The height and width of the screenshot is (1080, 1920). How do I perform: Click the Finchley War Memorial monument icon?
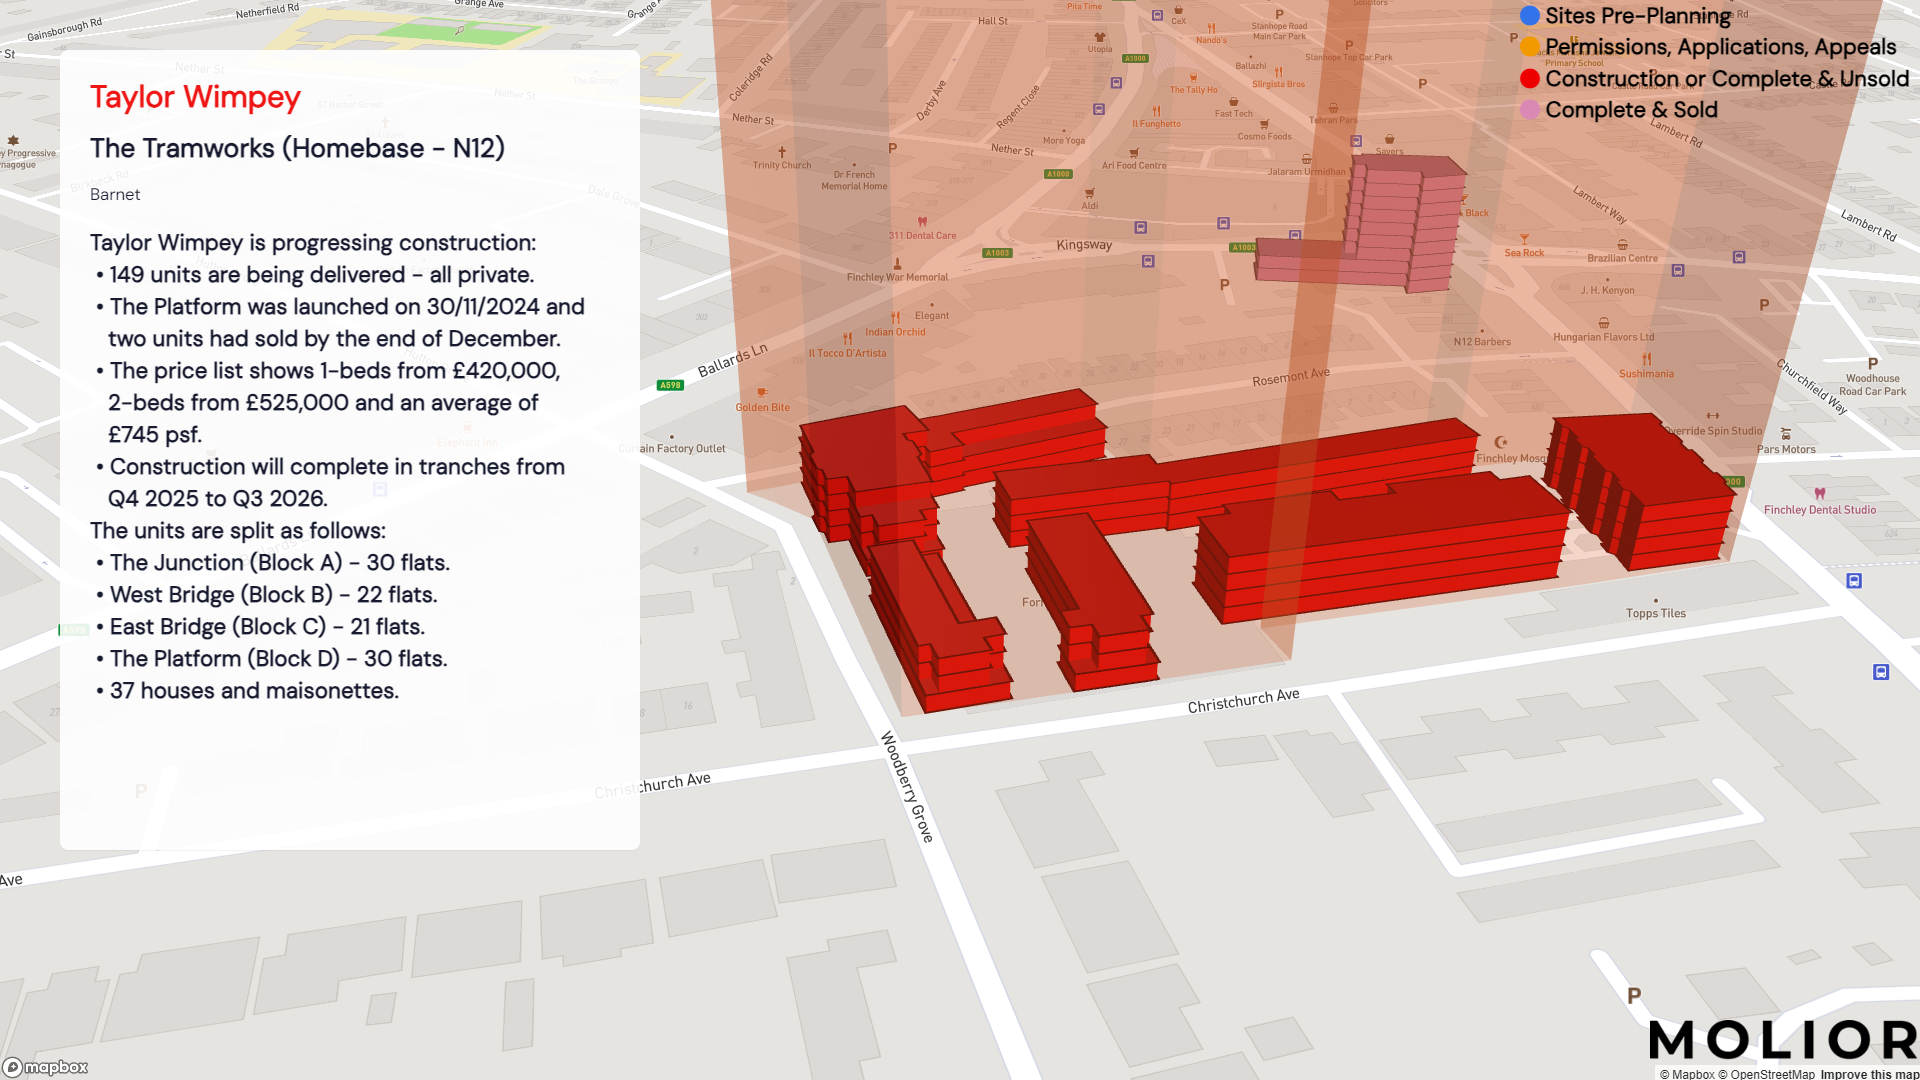[897, 264]
